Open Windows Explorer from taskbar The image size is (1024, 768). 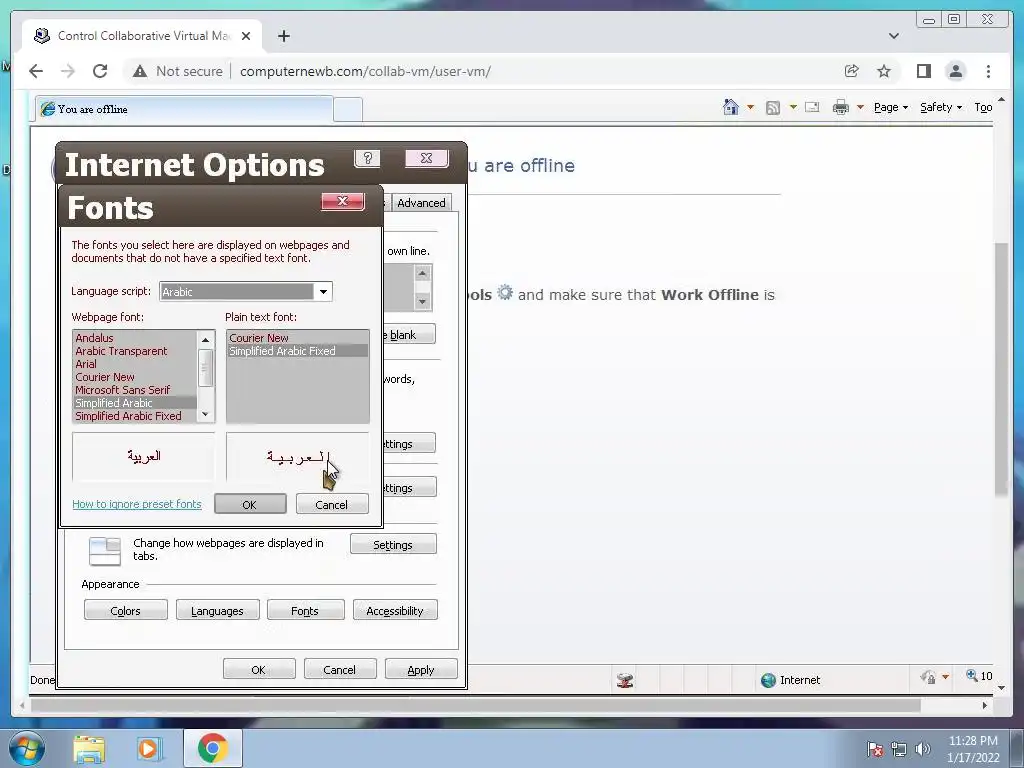[x=89, y=749]
